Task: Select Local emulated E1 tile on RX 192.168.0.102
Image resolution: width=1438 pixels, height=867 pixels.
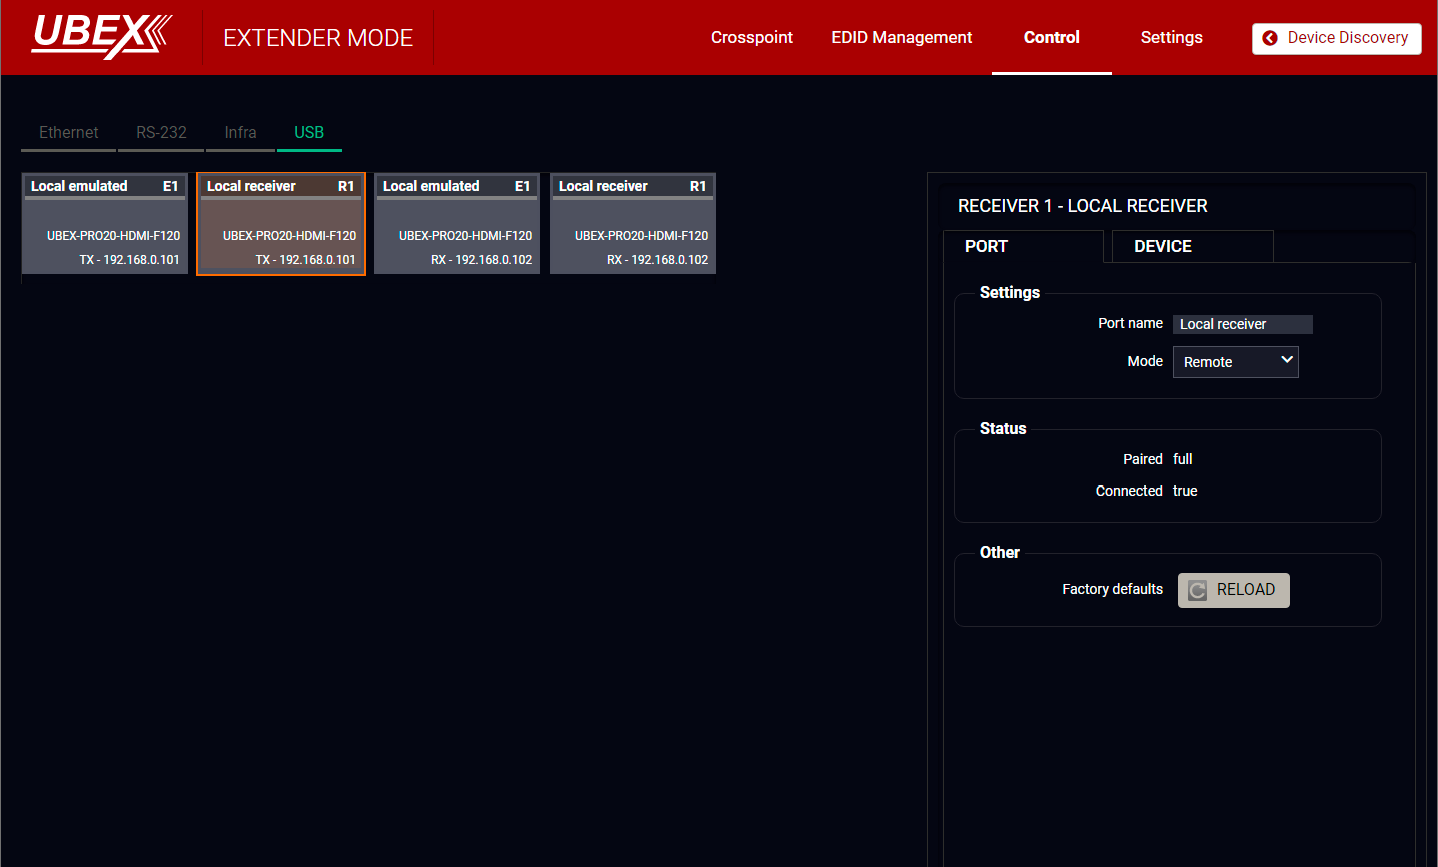Action: (x=457, y=224)
